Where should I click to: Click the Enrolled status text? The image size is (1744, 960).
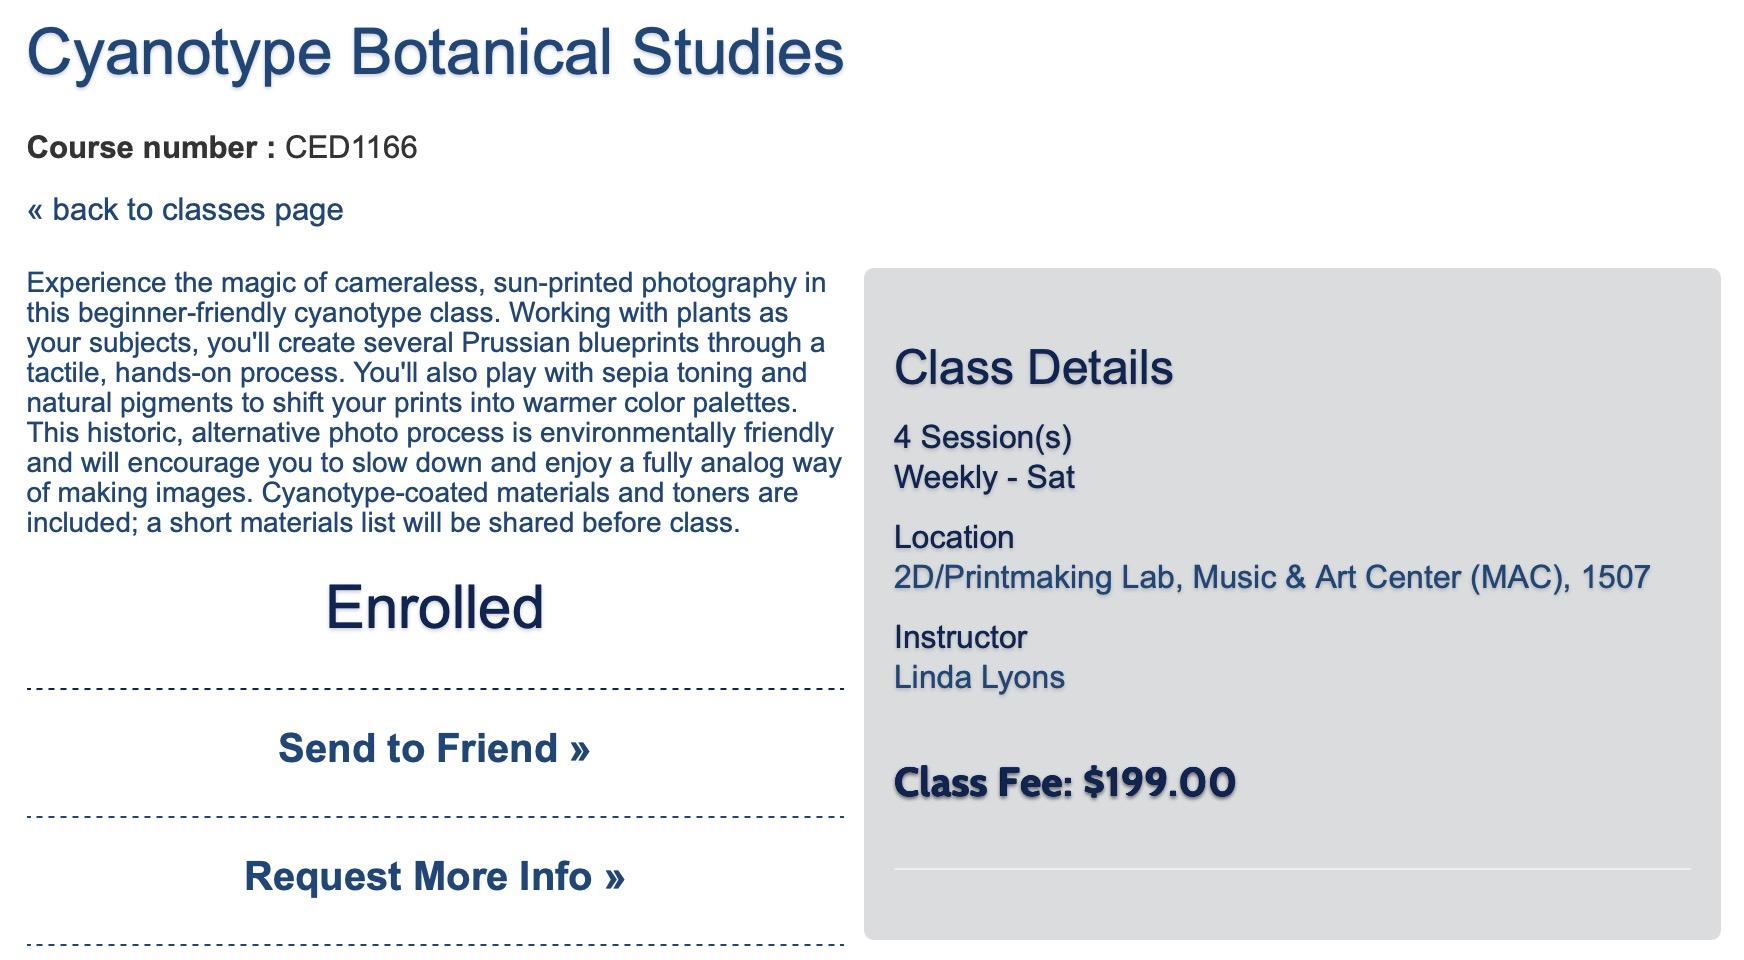(x=434, y=608)
